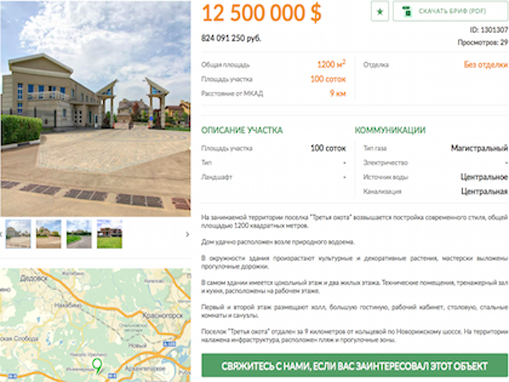Click the Ландшафт label
Image resolution: width=509 pixels, height=382 pixels.
[217, 177]
